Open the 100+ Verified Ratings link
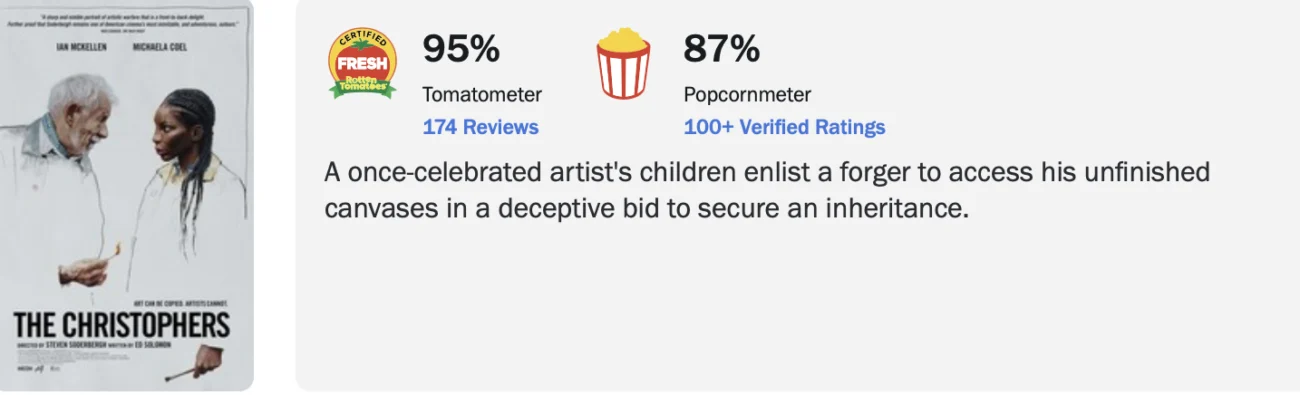 784,127
